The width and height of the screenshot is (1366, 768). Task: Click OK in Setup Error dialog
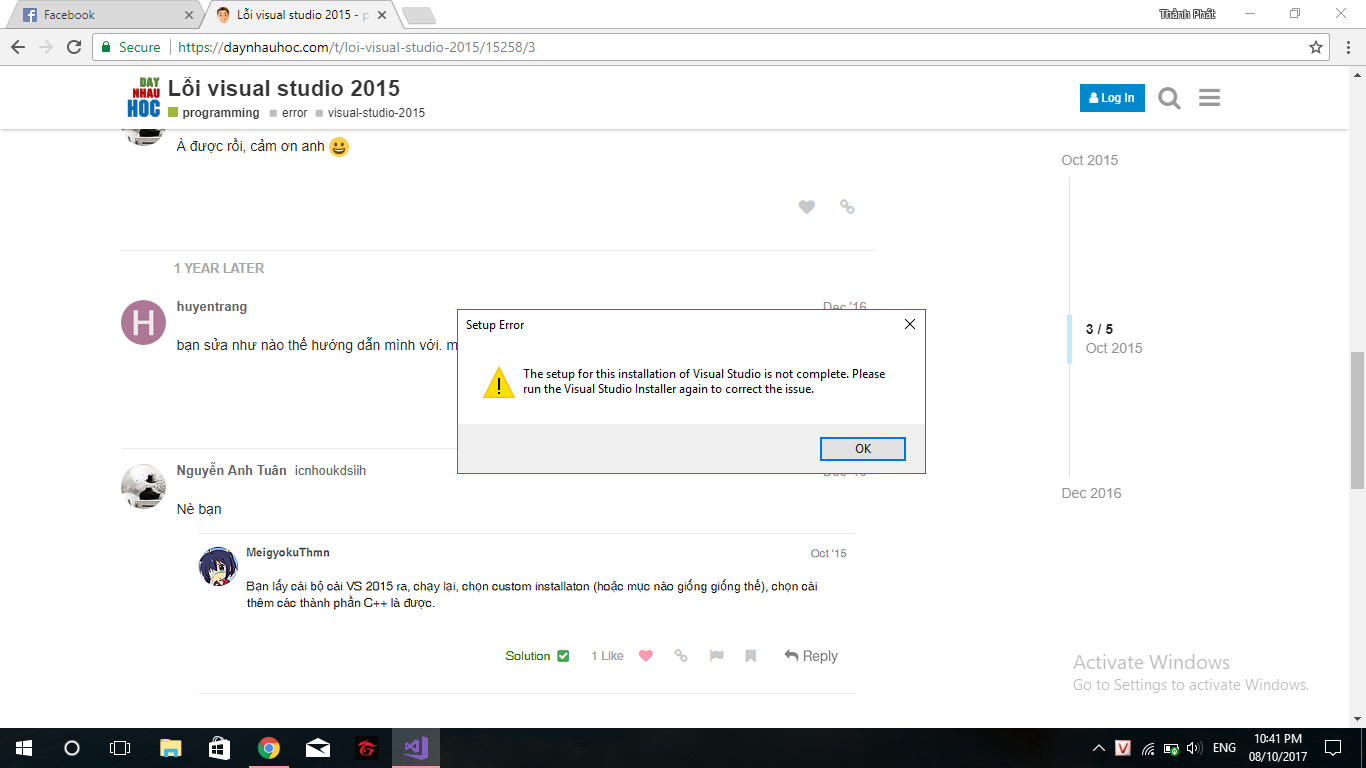click(x=863, y=448)
